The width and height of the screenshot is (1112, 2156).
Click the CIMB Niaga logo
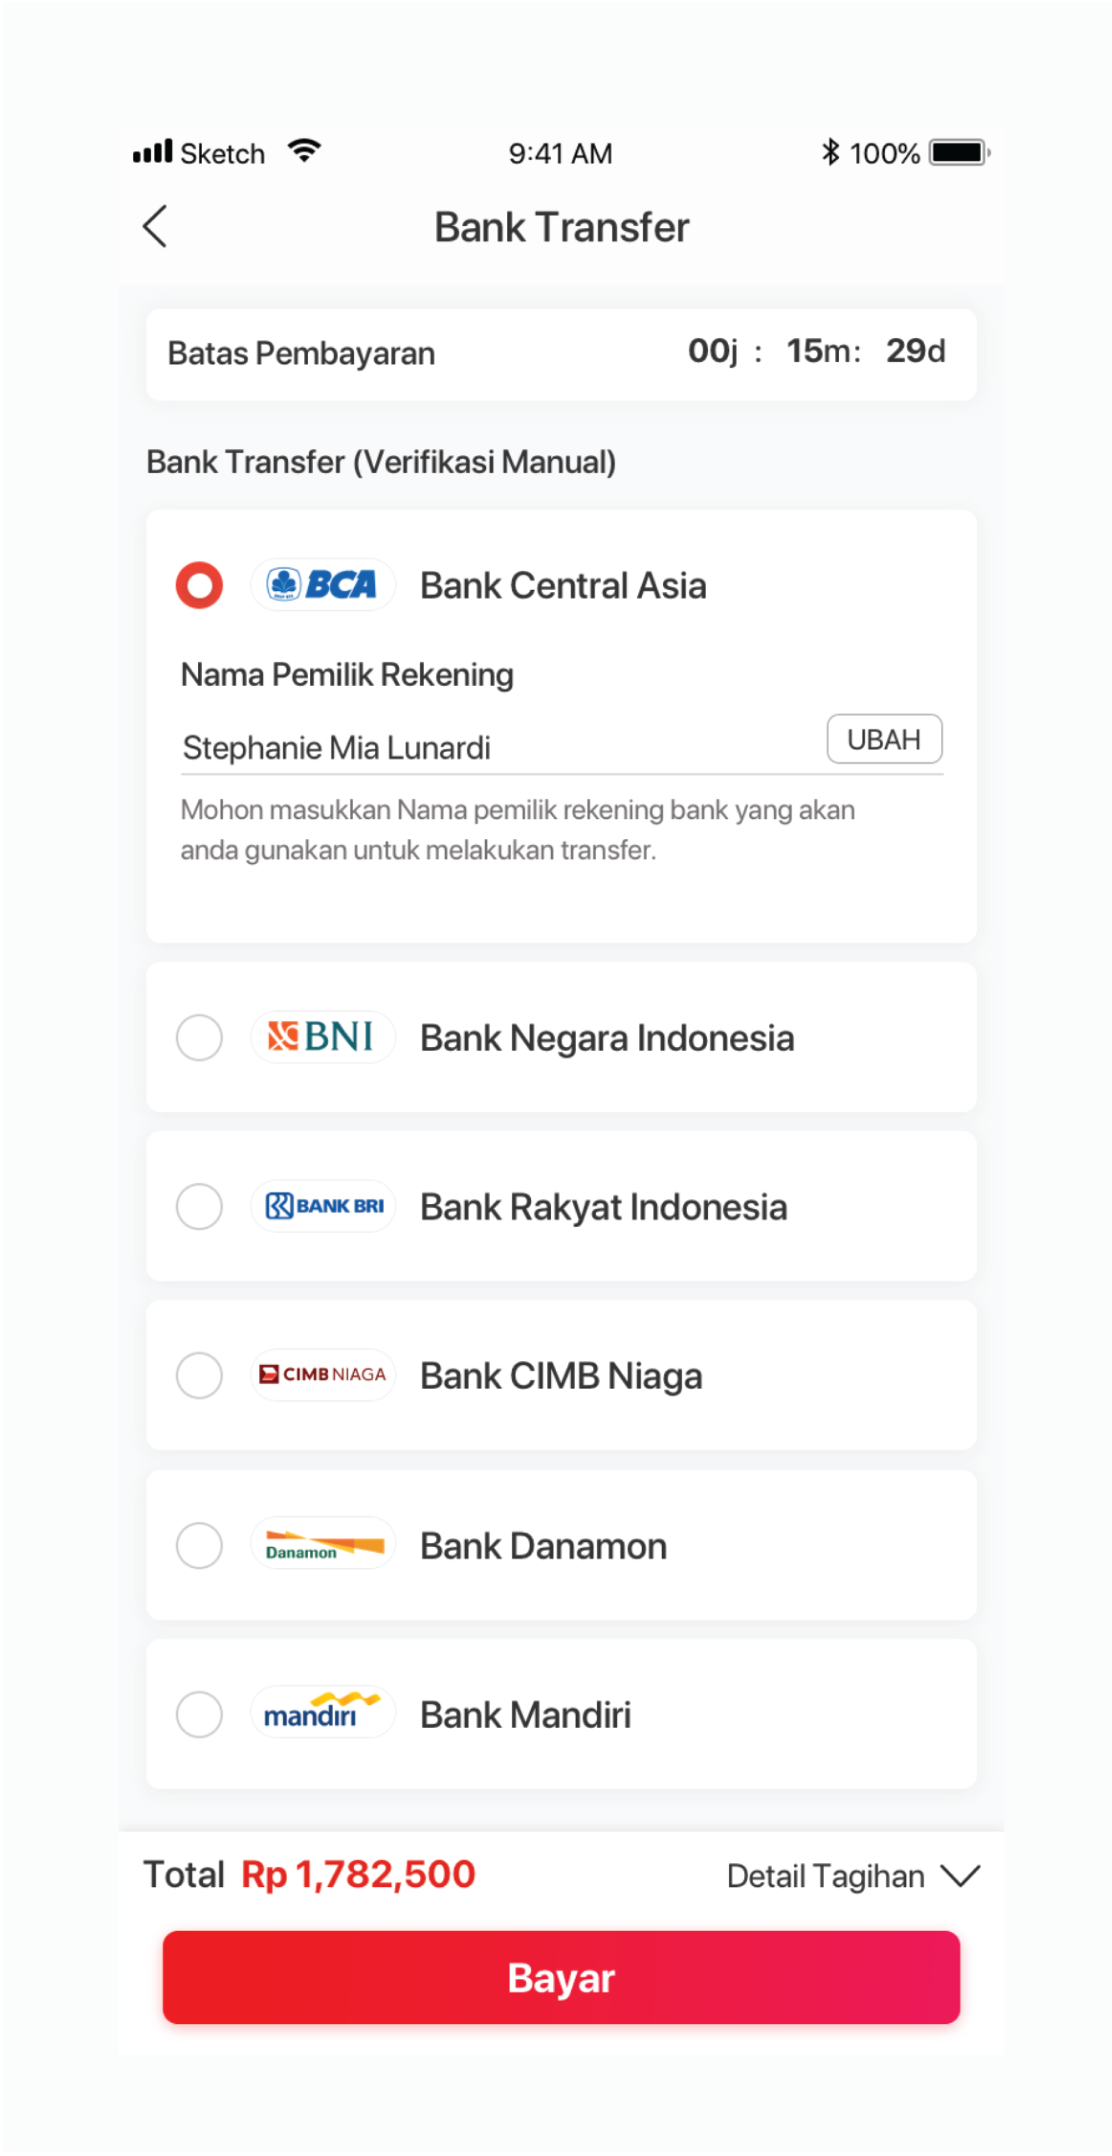pyautogui.click(x=323, y=1375)
